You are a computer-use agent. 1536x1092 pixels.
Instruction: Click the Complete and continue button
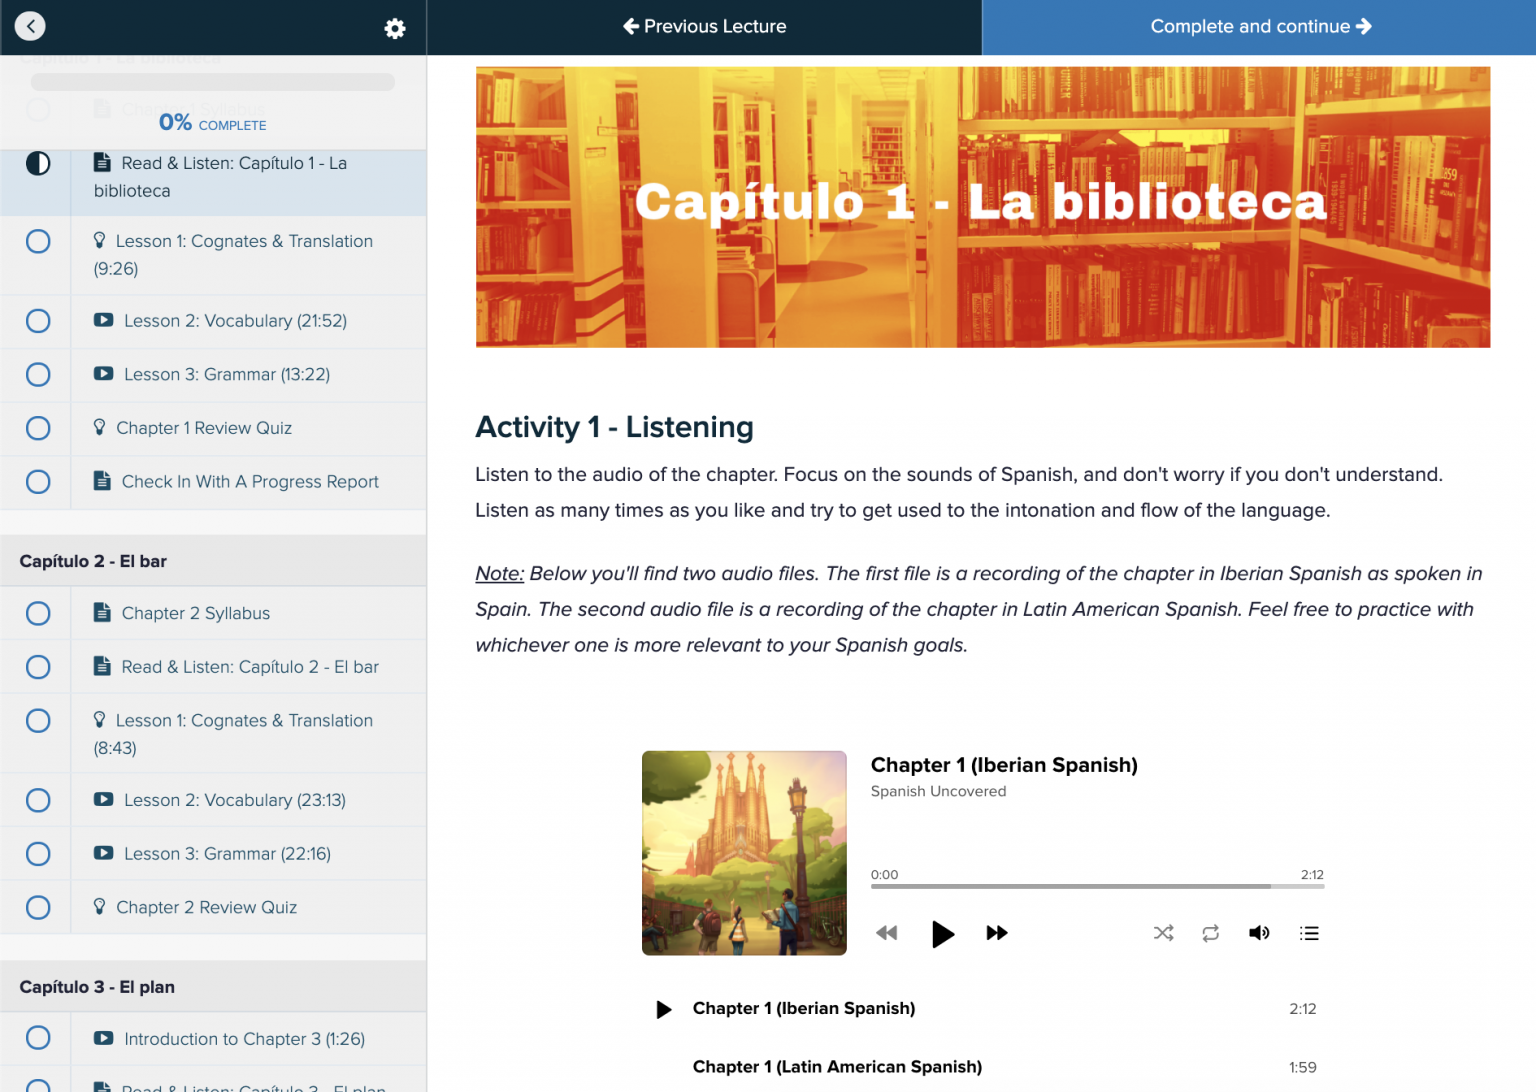(1259, 26)
